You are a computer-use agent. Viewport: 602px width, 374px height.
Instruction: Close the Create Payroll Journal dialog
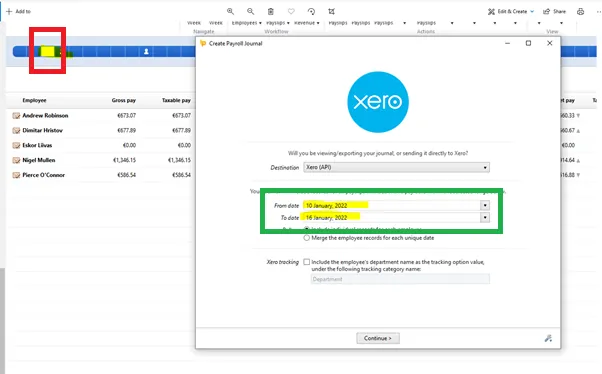point(550,43)
